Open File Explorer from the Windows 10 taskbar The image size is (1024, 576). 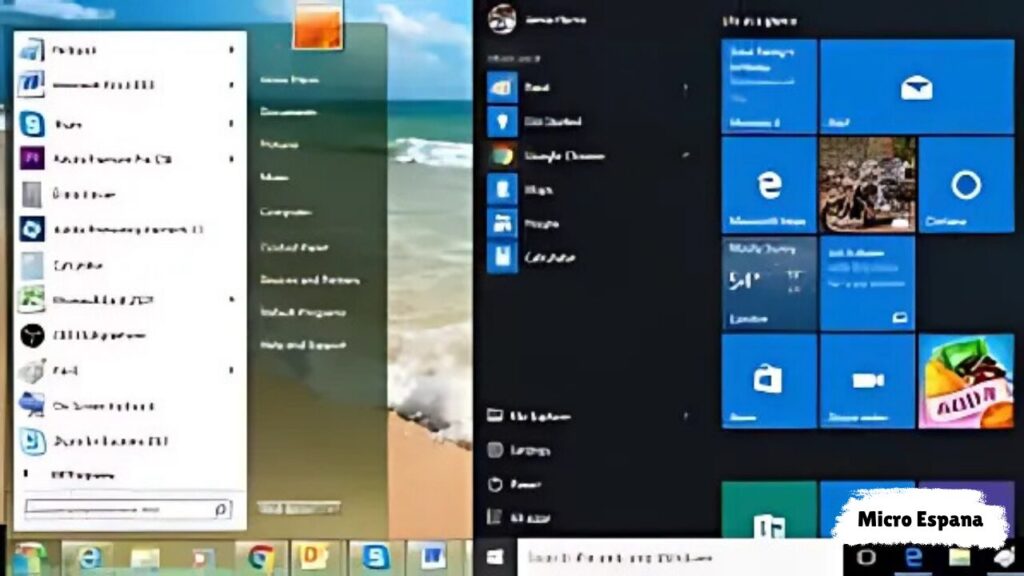[x=959, y=558]
